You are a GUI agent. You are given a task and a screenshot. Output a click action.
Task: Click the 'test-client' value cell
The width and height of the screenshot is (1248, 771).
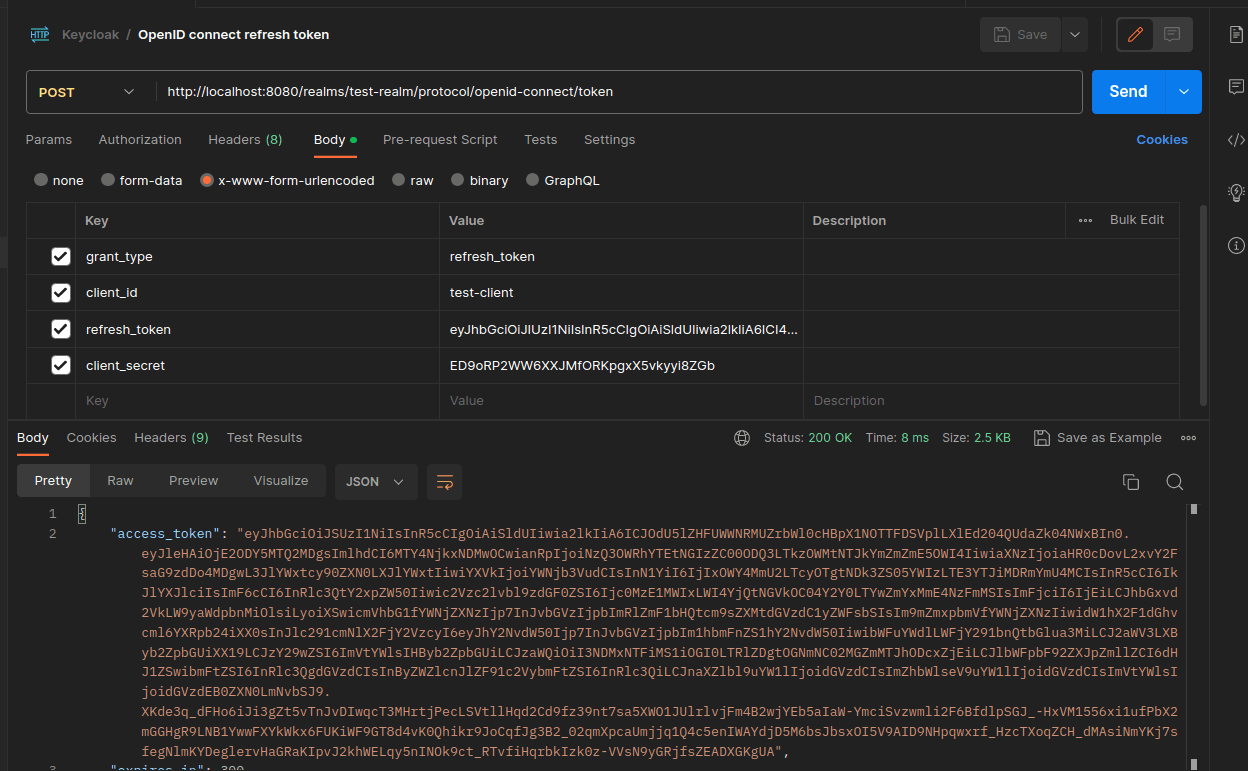coord(621,293)
